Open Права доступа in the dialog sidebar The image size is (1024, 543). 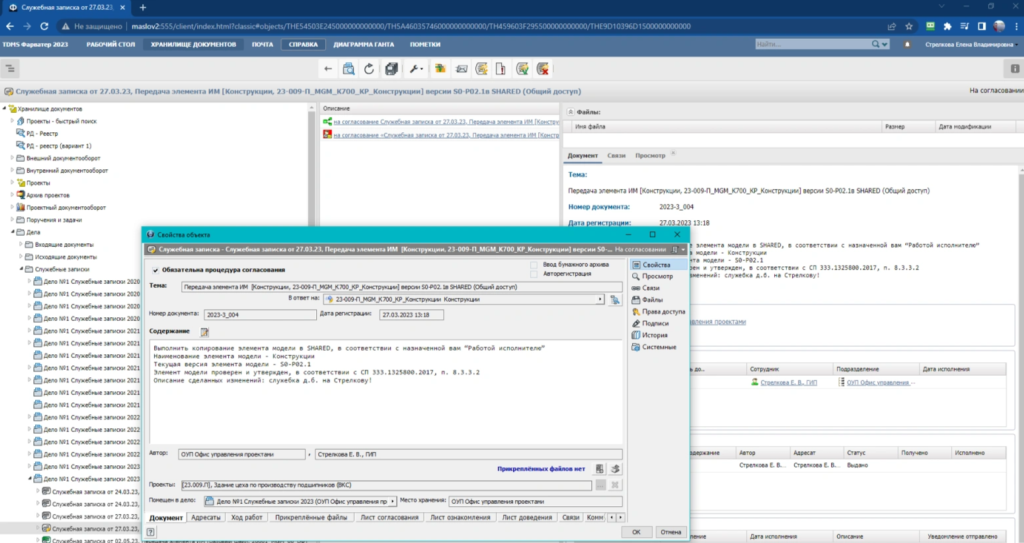coord(661,311)
